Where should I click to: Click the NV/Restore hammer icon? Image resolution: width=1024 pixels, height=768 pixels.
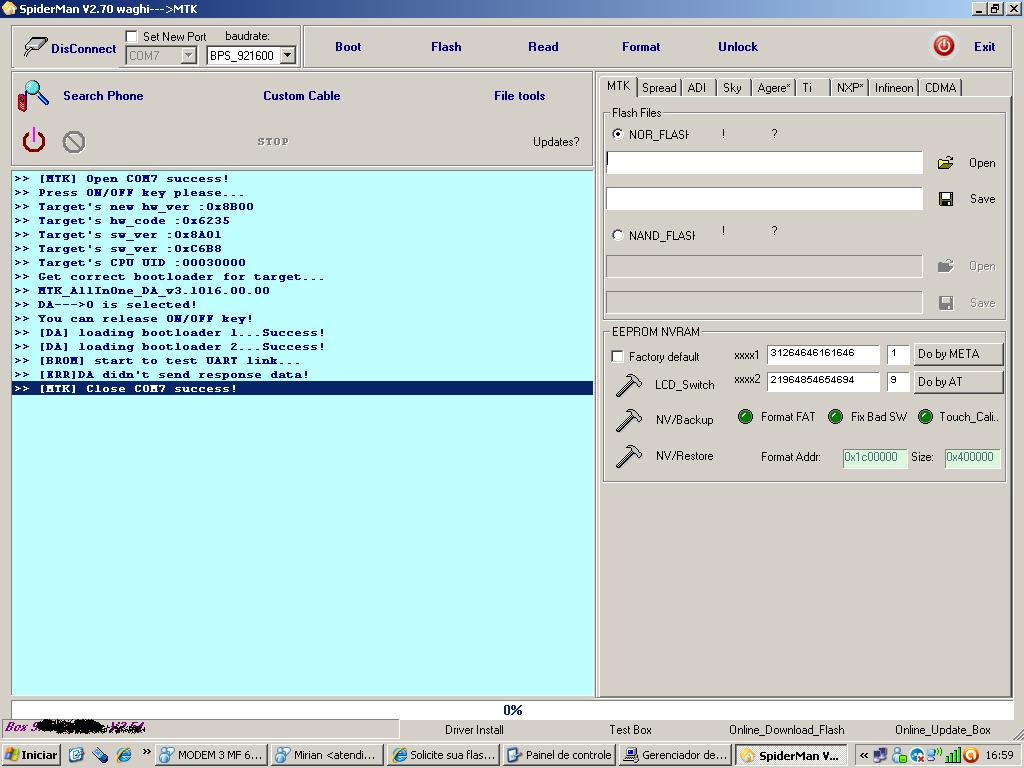click(x=628, y=456)
